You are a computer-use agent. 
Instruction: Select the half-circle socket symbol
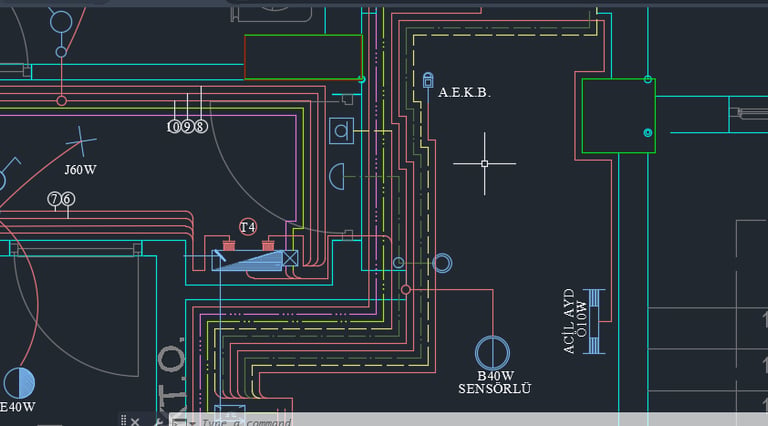tap(336, 177)
